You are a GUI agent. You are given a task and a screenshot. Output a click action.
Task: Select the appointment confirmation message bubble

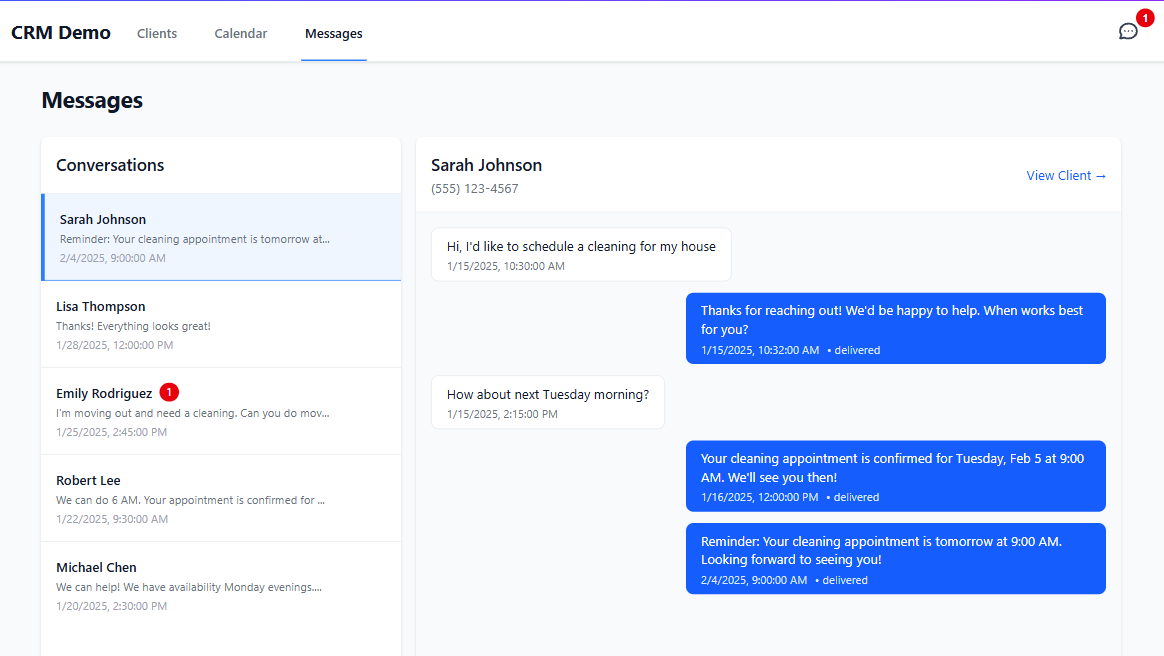point(895,476)
